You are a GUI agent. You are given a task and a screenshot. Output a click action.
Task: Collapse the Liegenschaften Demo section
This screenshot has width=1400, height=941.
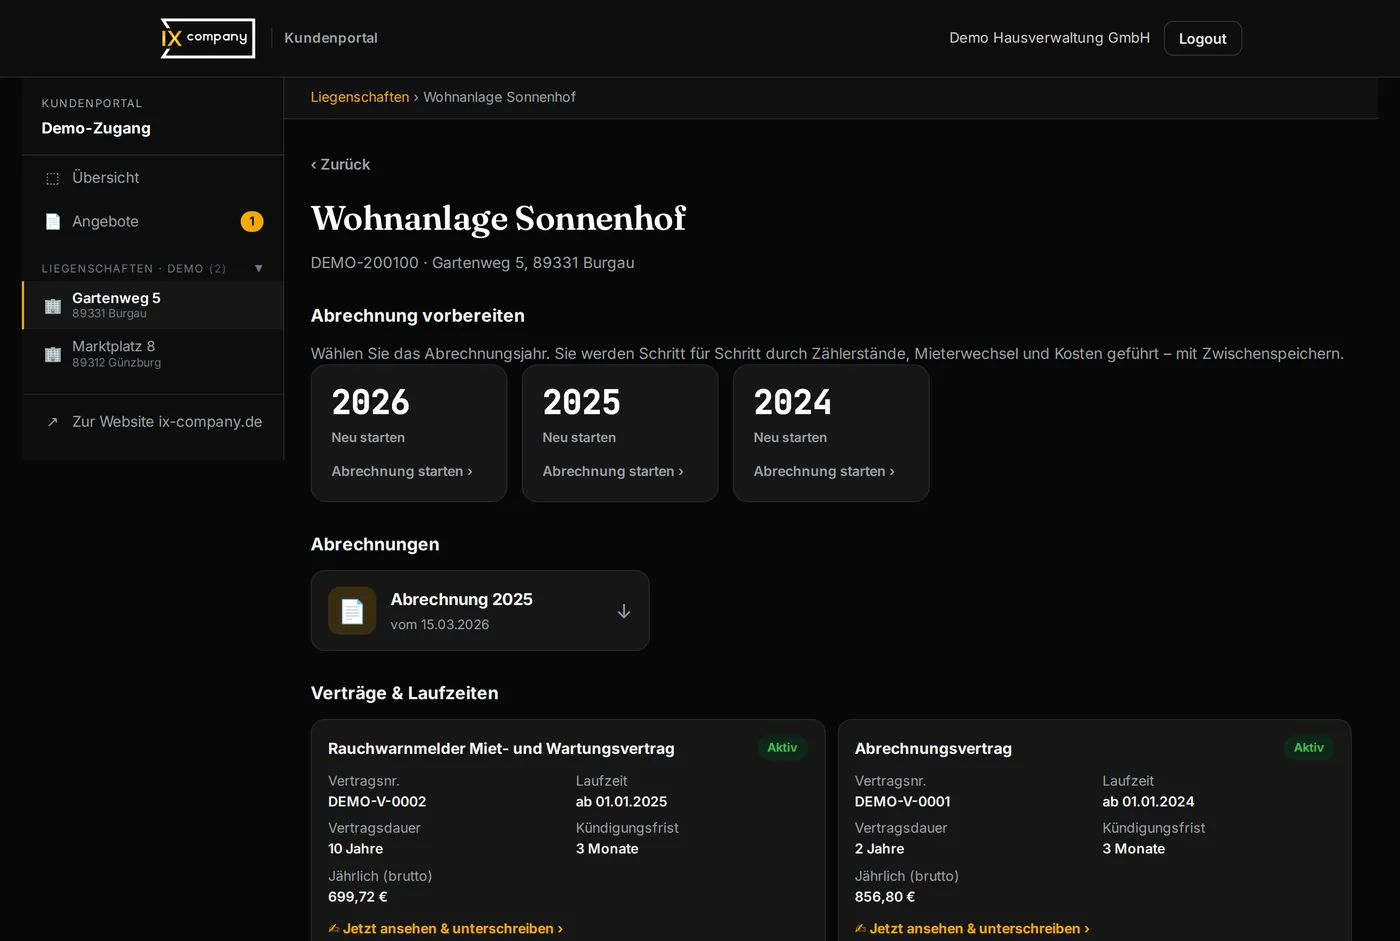(x=259, y=268)
